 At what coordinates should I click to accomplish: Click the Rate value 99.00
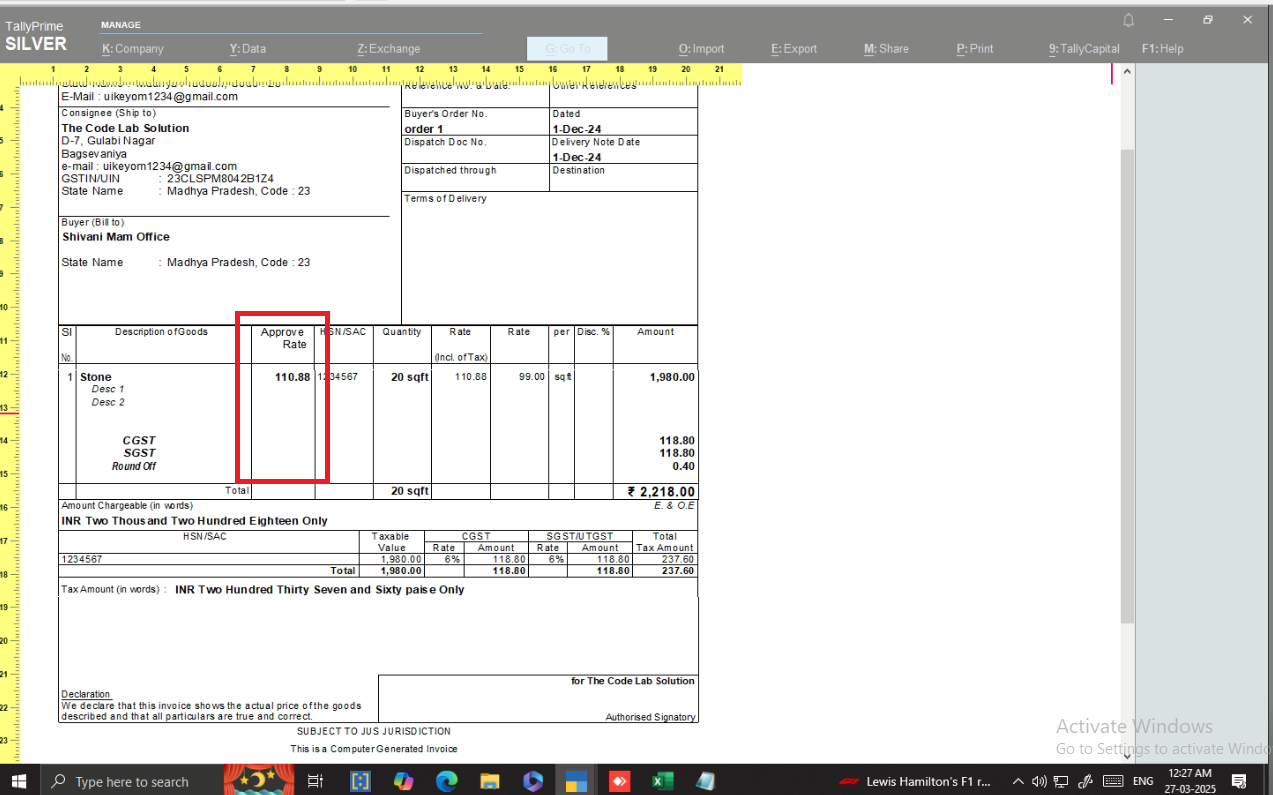point(532,377)
